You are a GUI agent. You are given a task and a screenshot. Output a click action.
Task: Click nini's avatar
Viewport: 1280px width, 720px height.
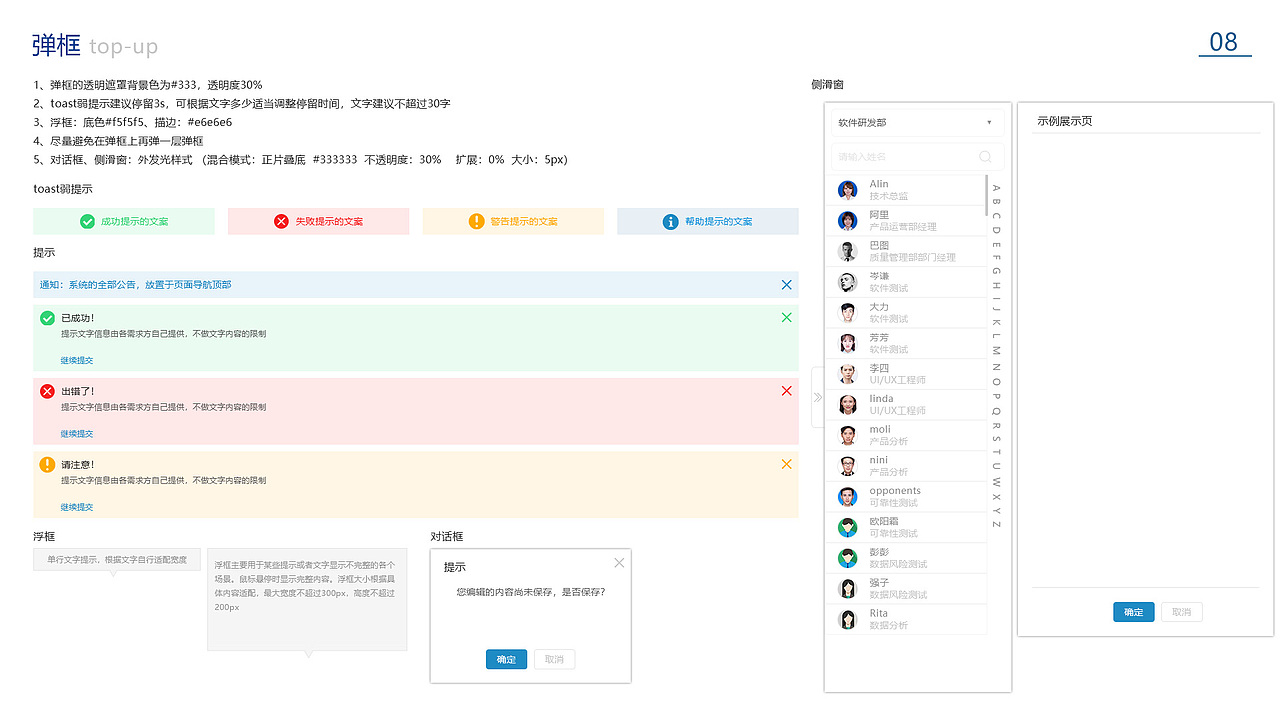pos(848,466)
